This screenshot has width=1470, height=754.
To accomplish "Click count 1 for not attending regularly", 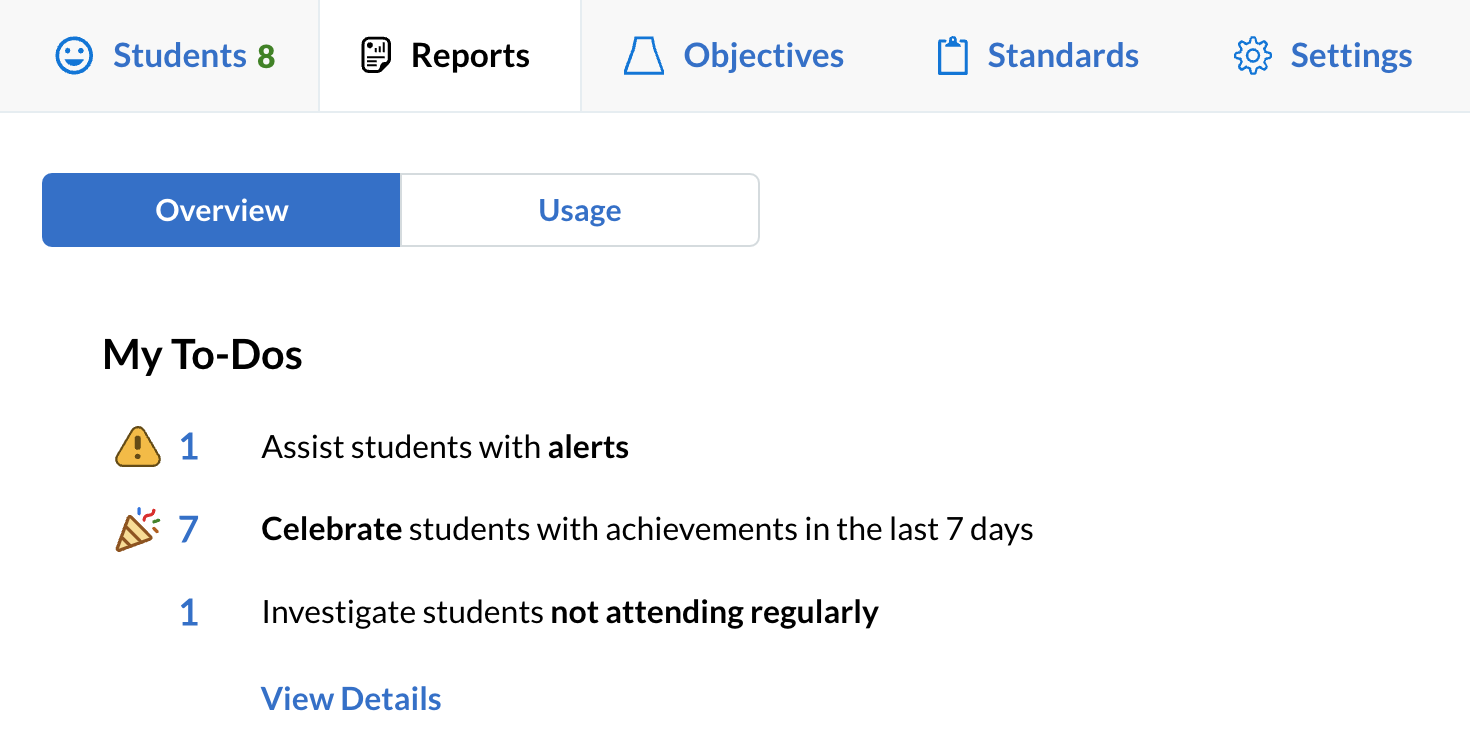I will click(x=189, y=612).
